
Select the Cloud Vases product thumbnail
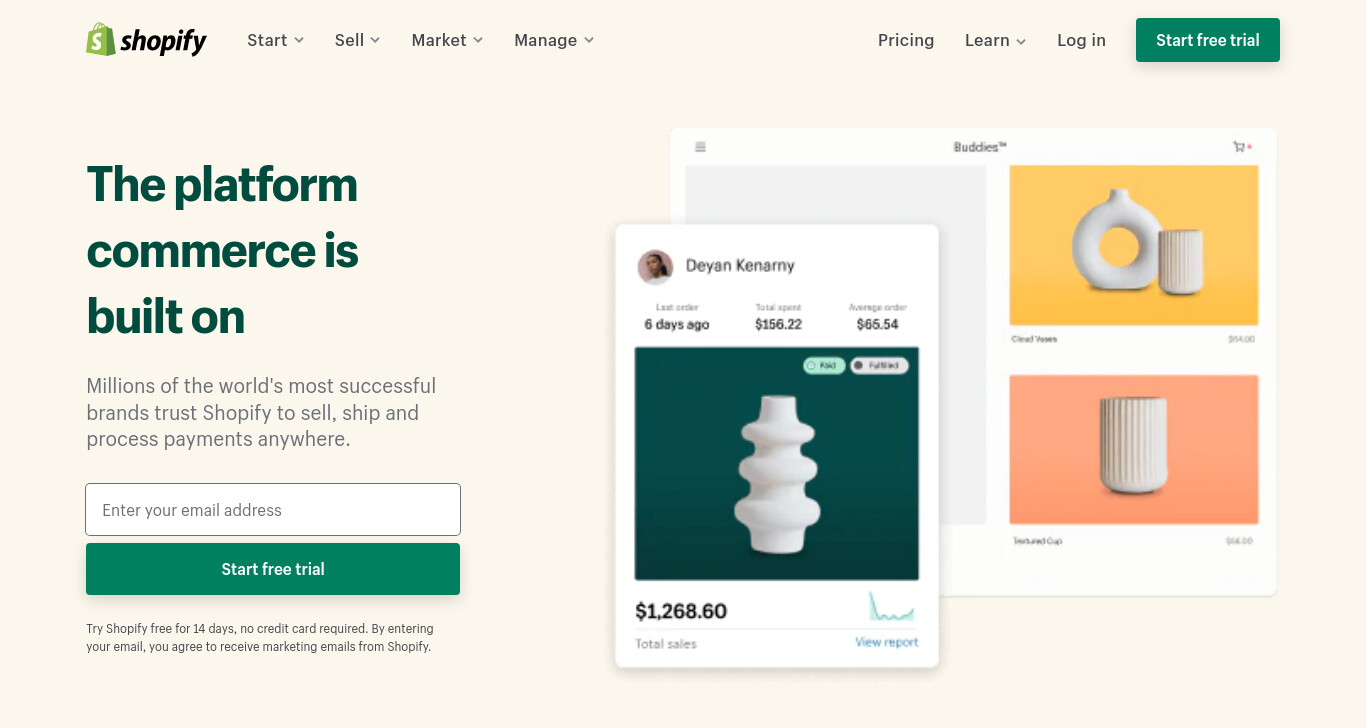coord(1134,245)
